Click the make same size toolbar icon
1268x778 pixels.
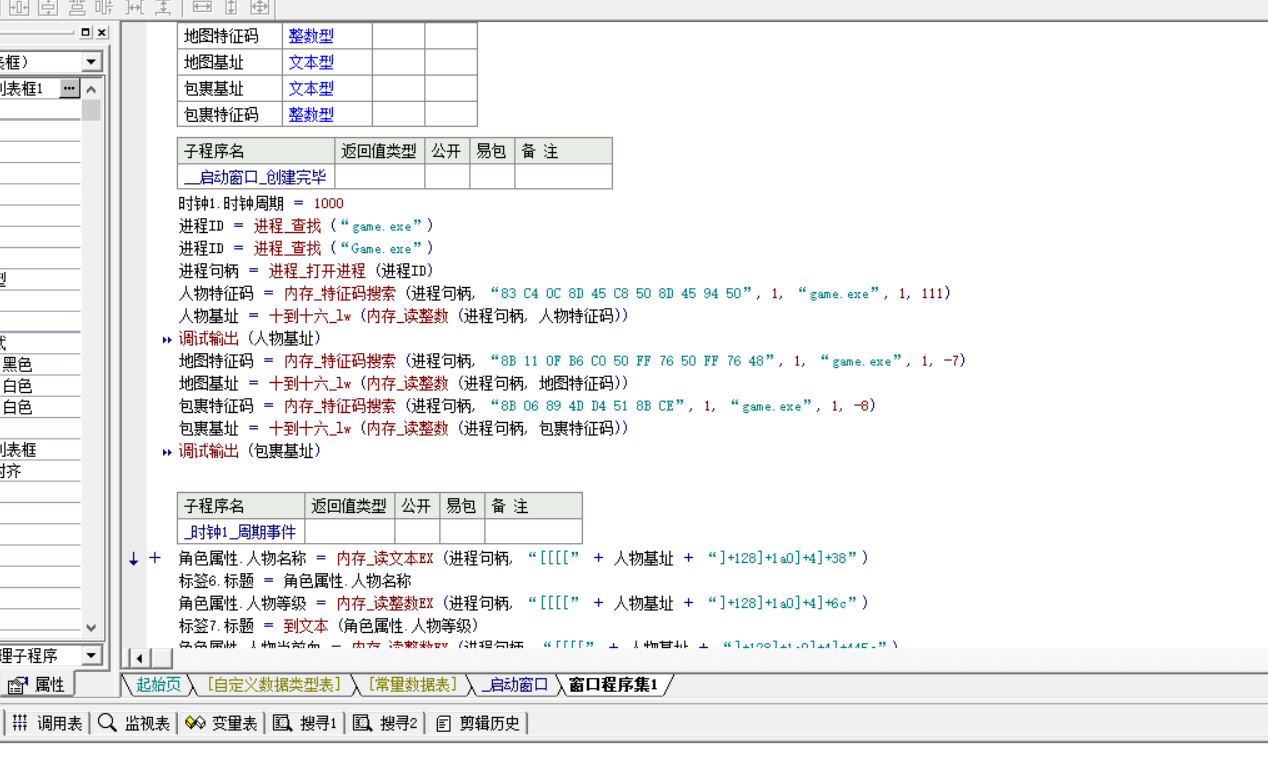(261, 8)
